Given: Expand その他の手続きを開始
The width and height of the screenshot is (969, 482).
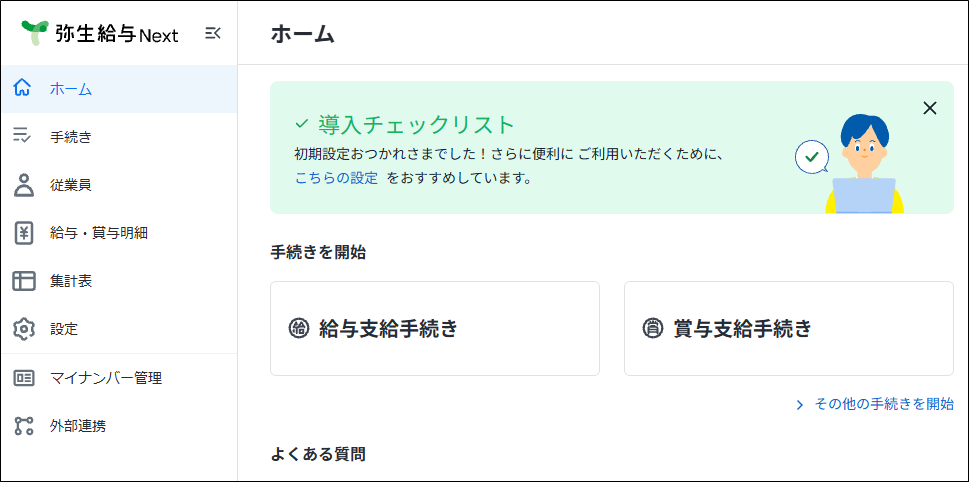Looking at the screenshot, I should tap(883, 404).
